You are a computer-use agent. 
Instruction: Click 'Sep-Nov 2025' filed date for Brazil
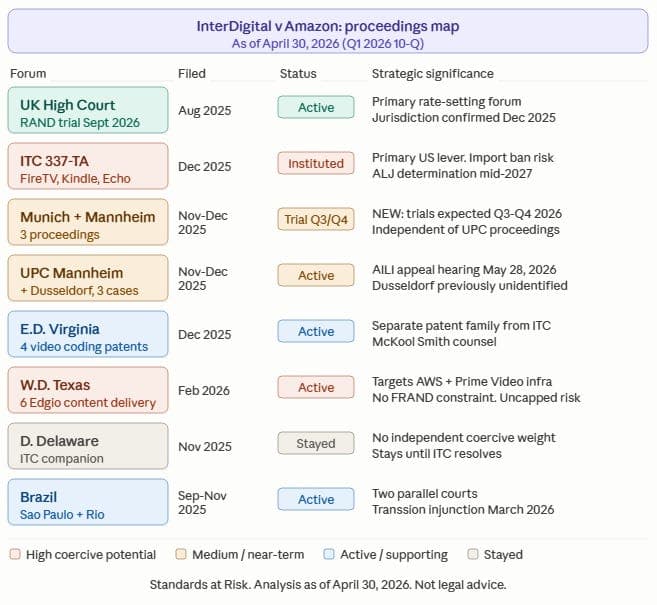tap(202, 503)
